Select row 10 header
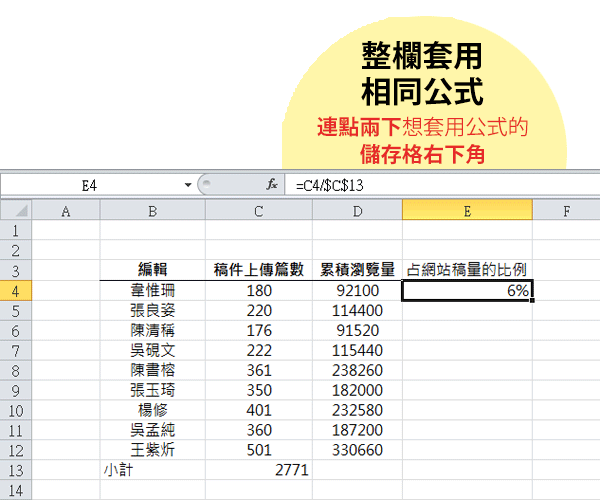Image resolution: width=600 pixels, height=500 pixels. click(16, 410)
